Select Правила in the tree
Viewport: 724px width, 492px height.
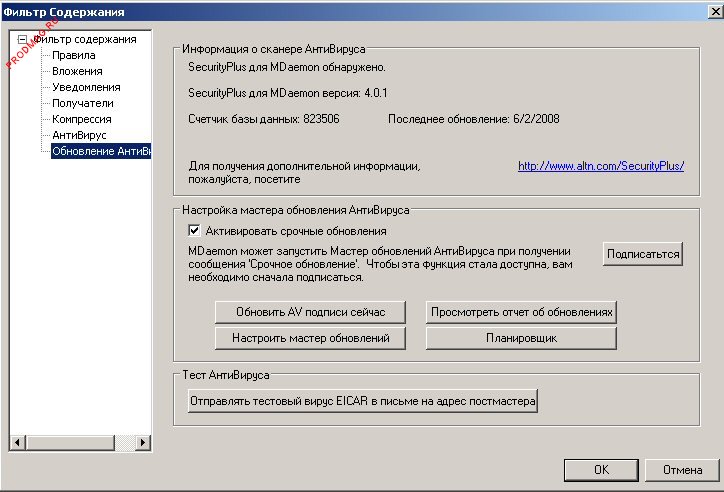click(x=73, y=55)
